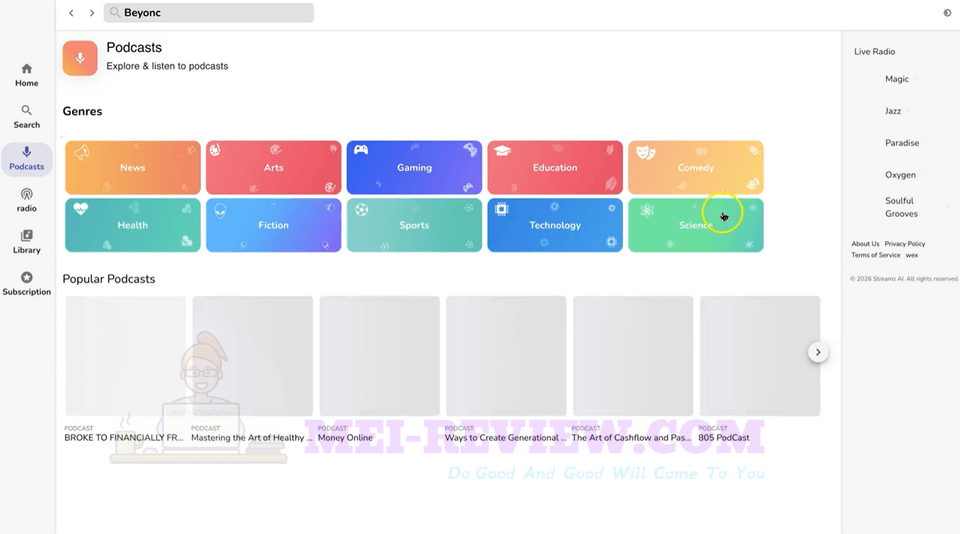The height and width of the screenshot is (534, 960).
Task: Open the About Us link
Action: click(865, 244)
